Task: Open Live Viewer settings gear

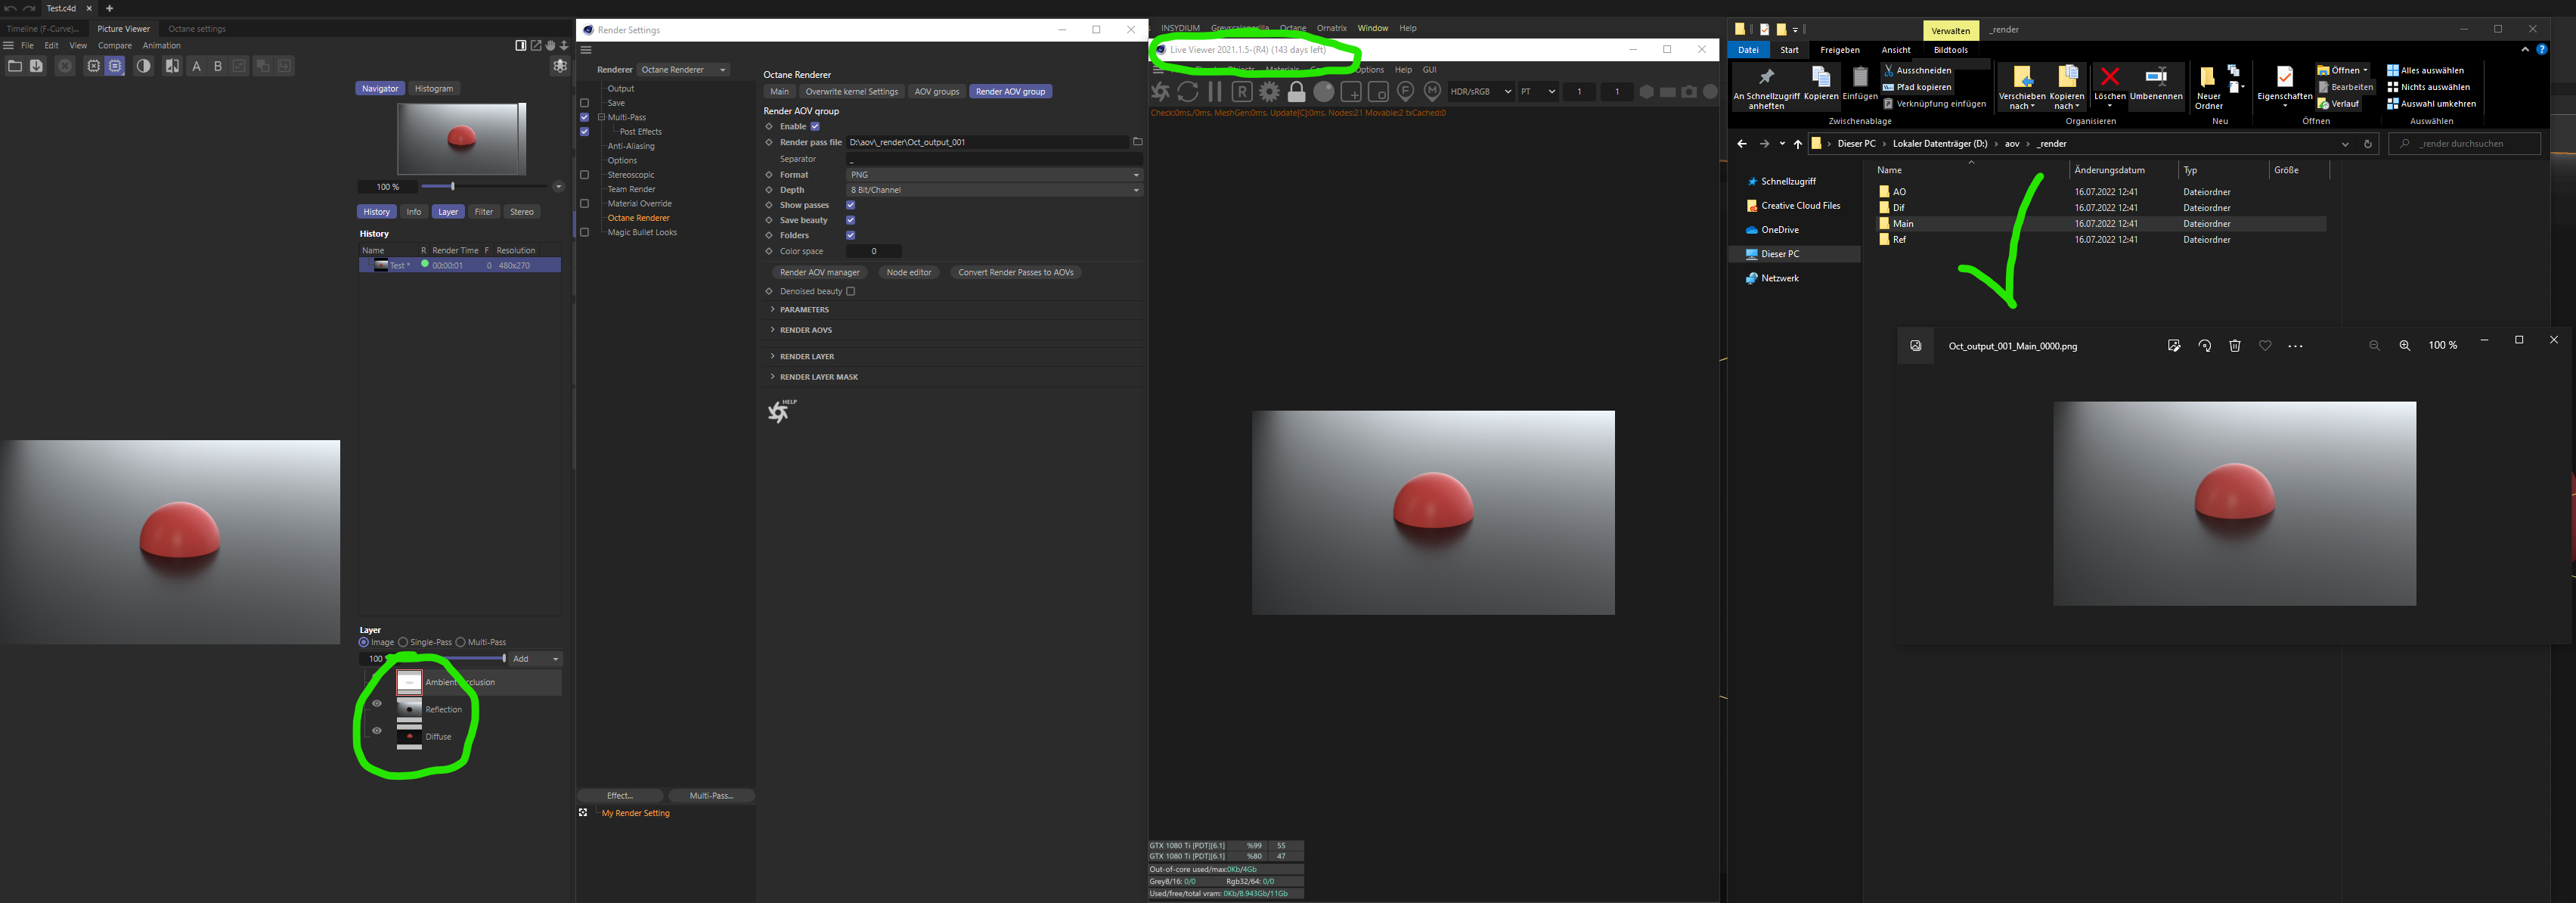Action: point(1269,92)
